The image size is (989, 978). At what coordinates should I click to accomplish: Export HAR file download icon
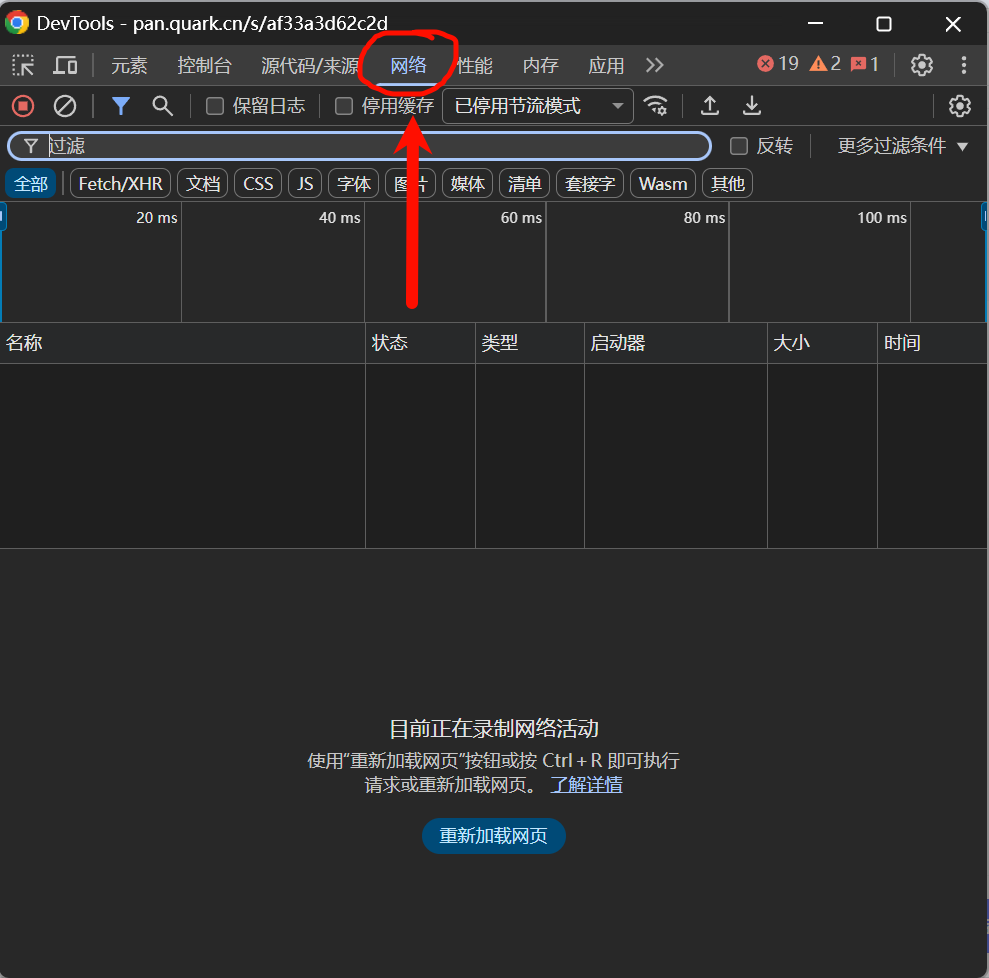point(752,105)
